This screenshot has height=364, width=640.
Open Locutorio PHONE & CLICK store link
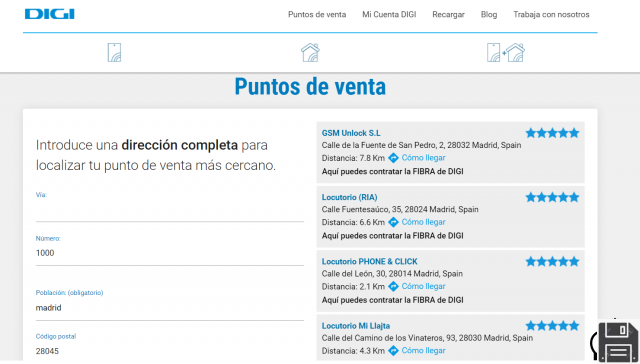370,262
